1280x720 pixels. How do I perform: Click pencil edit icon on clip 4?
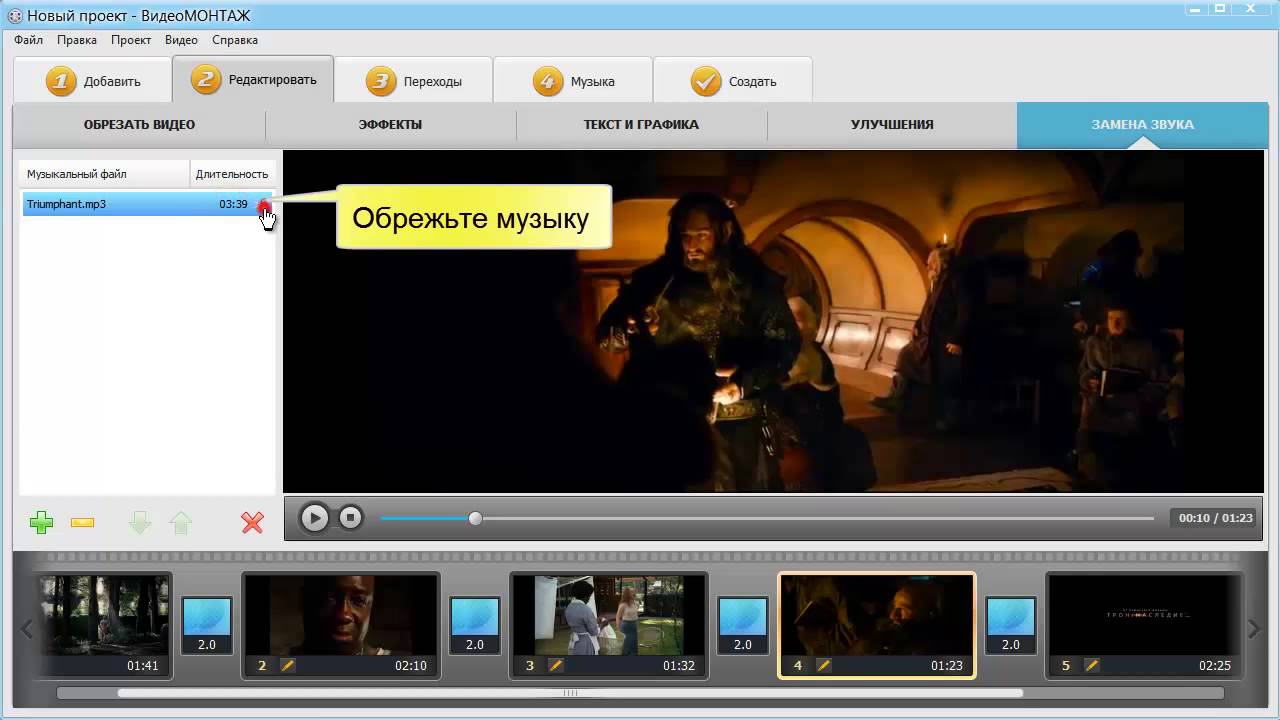824,665
